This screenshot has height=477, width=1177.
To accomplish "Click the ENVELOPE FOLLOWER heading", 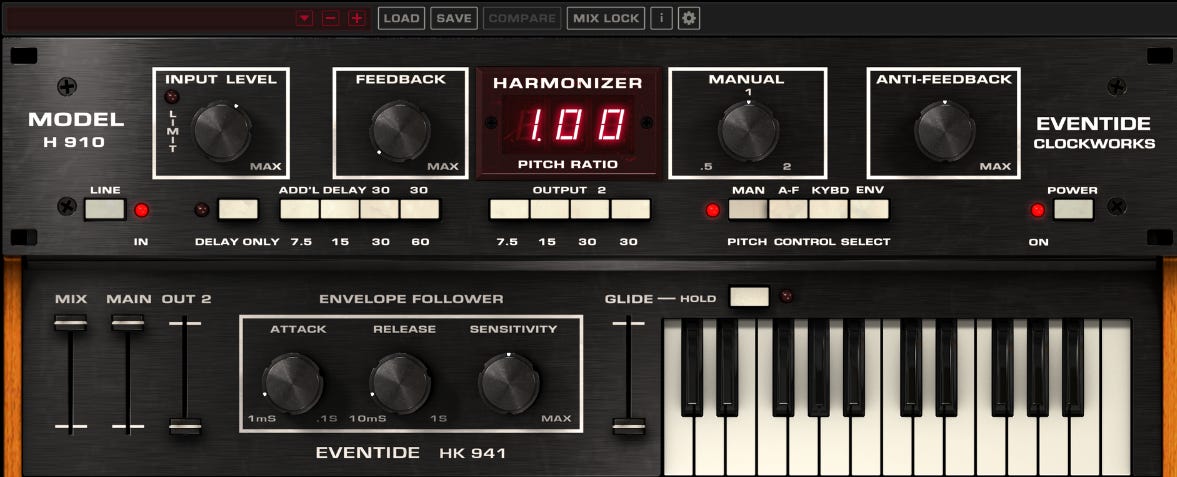I will pyautogui.click(x=411, y=299).
